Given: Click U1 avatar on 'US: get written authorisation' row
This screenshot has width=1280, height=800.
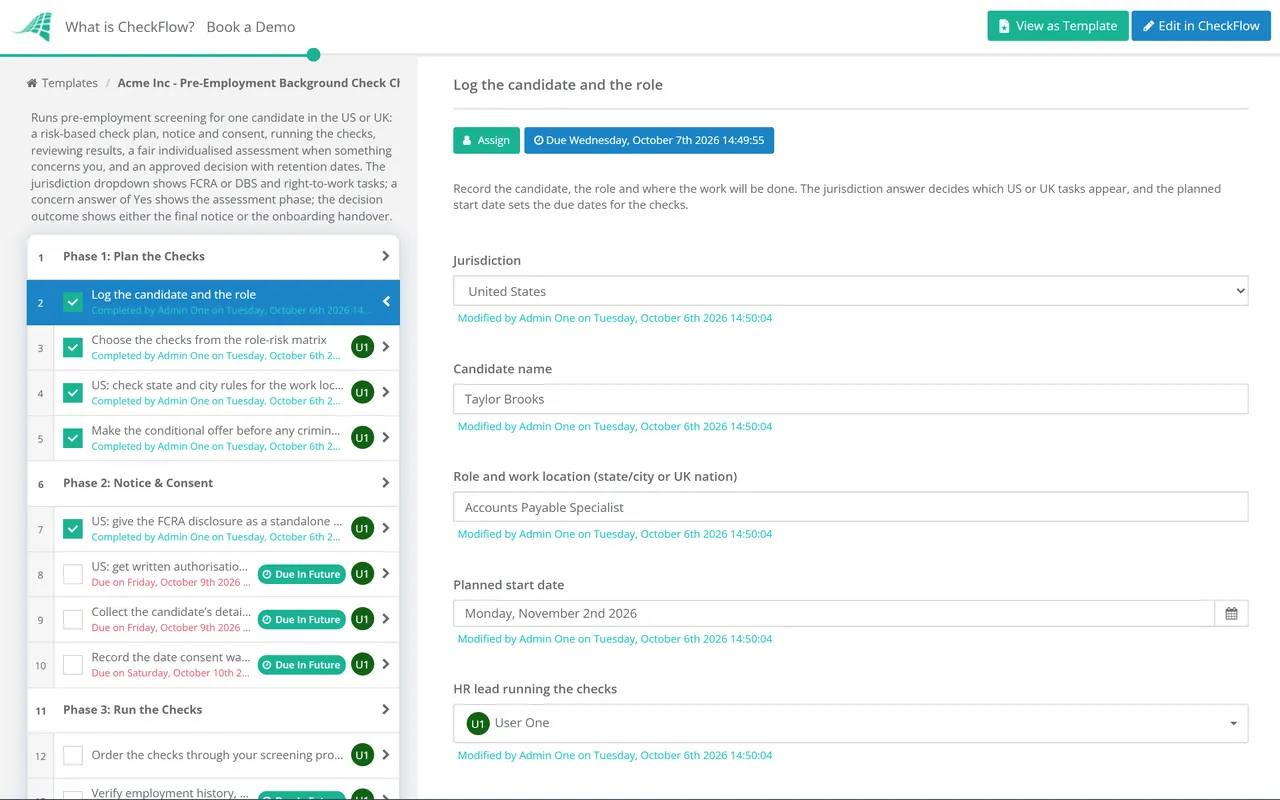Looking at the screenshot, I should point(362,574).
